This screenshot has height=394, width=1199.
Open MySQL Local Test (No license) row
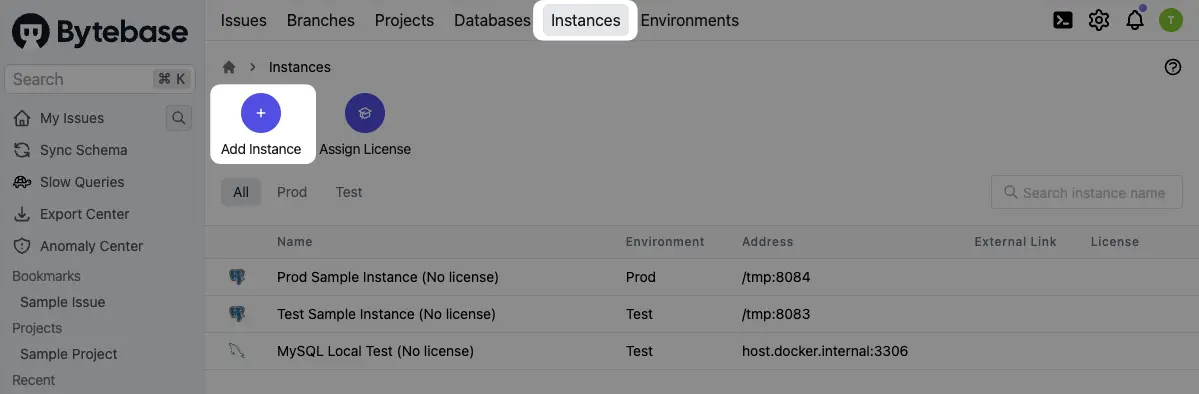click(701, 351)
